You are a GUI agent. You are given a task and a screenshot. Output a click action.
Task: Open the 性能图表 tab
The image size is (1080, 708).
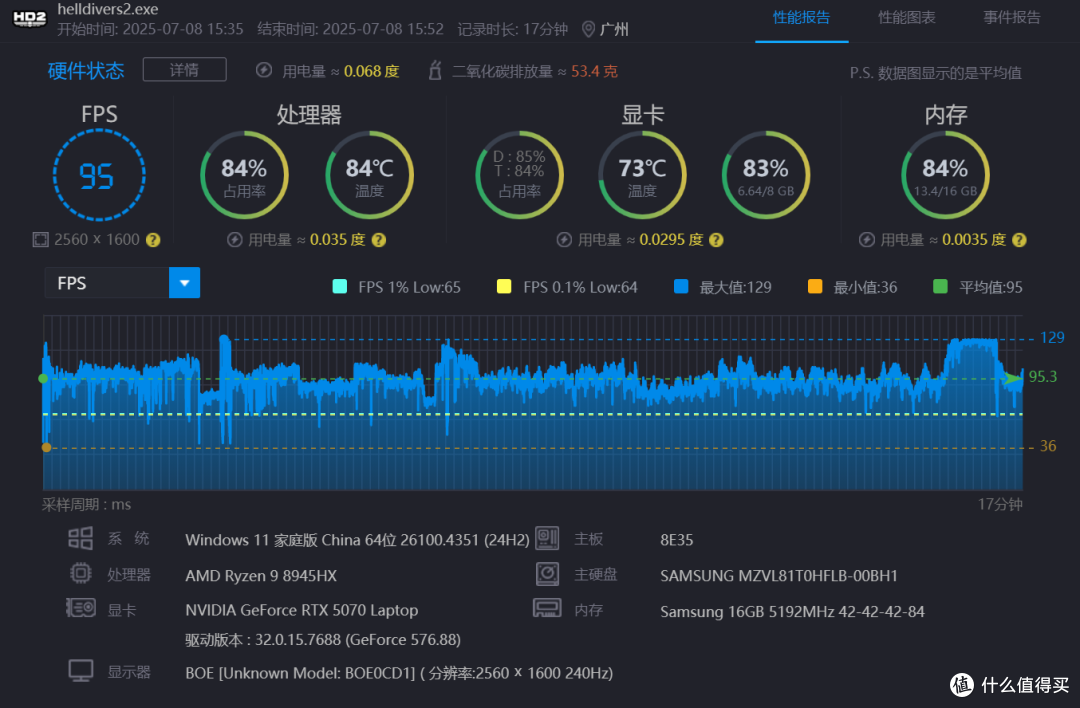coord(906,18)
